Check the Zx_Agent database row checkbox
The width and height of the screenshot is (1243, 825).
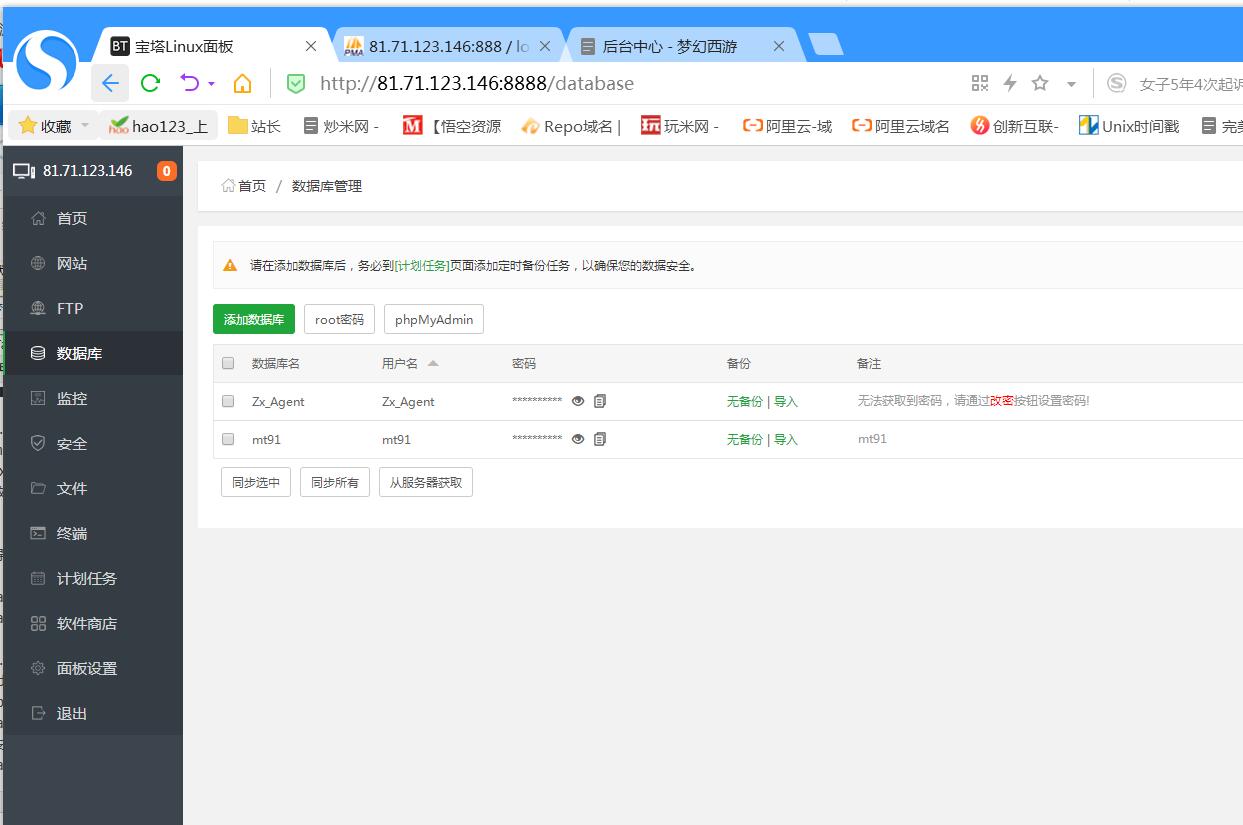(228, 401)
